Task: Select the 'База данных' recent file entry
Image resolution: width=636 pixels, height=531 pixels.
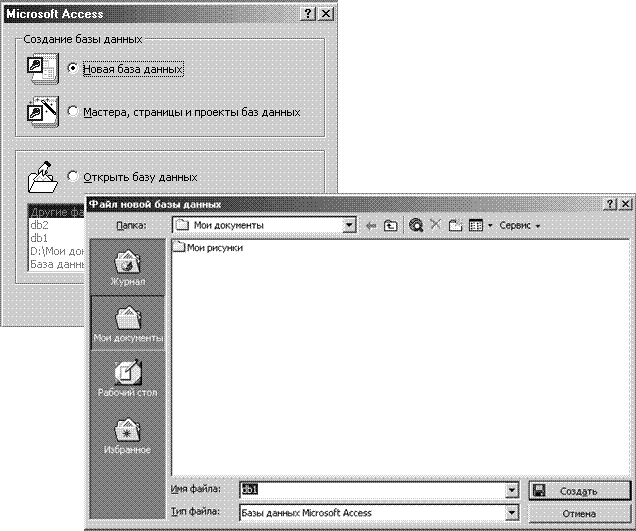Action: (x=56, y=264)
